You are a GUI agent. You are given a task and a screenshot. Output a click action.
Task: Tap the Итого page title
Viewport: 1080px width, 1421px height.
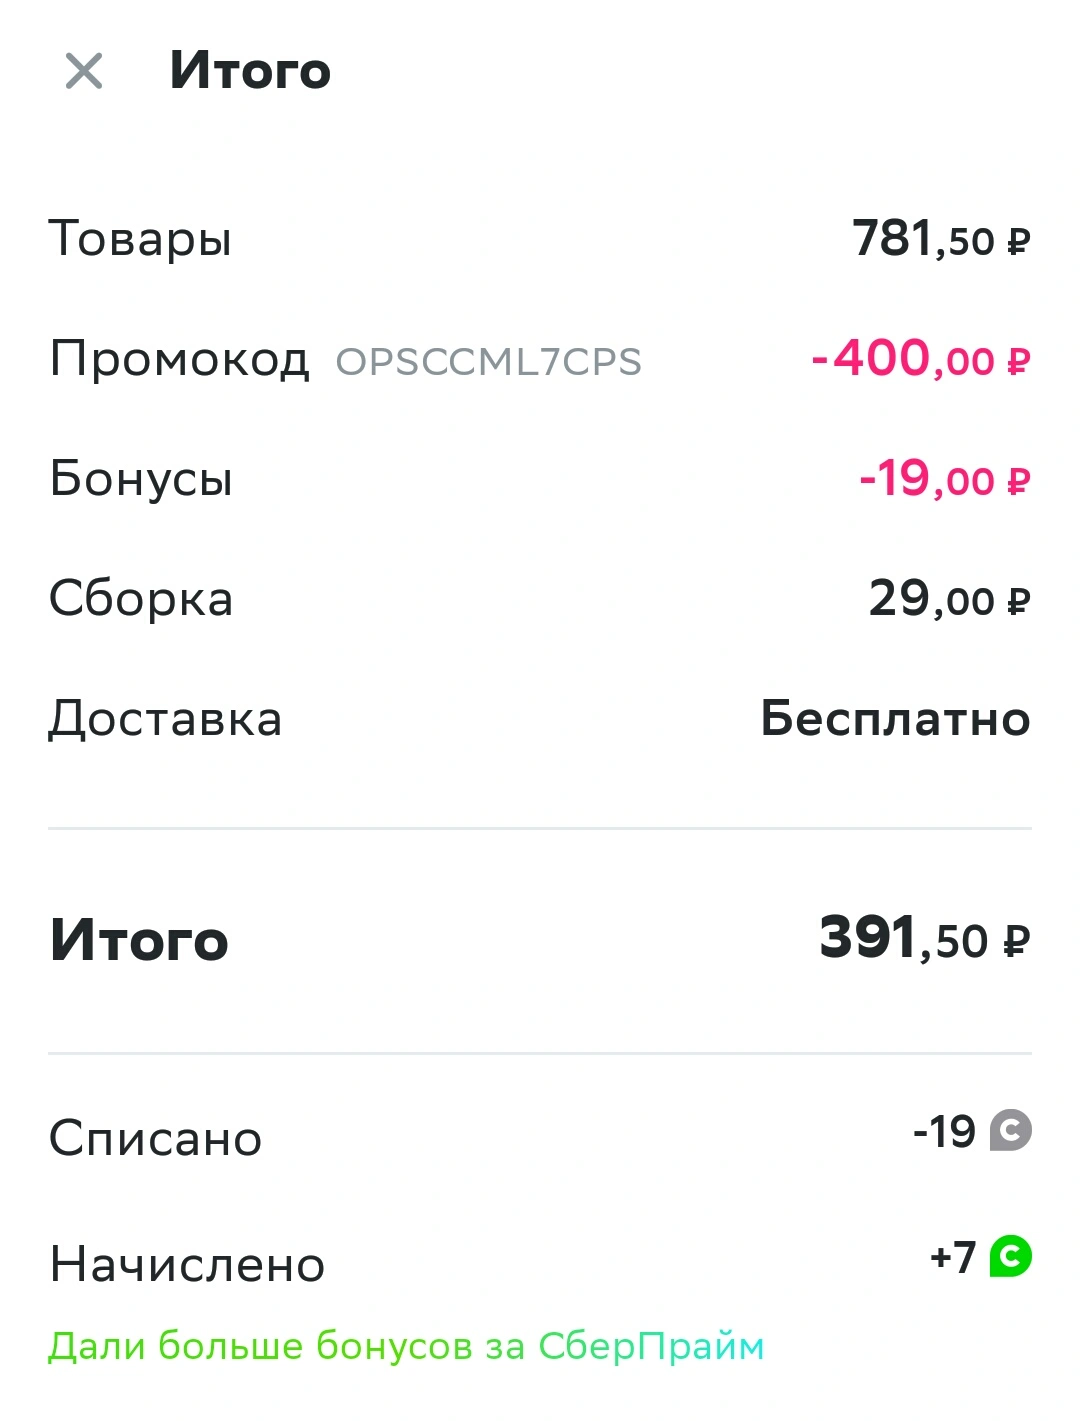(x=250, y=71)
